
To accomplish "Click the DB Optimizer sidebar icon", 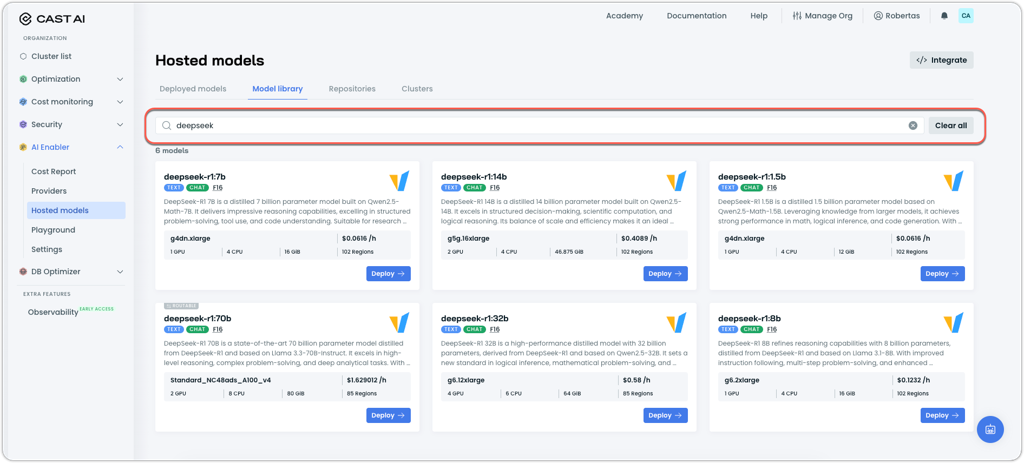I will pyautogui.click(x=24, y=271).
